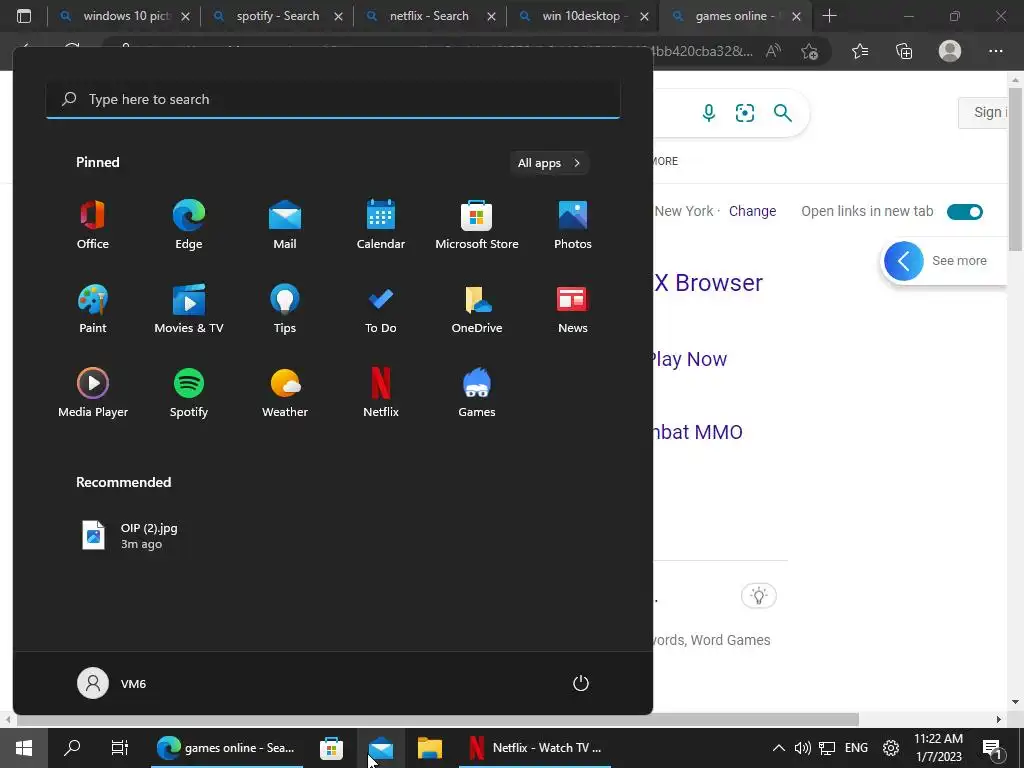Open Edge Settings and more menu
Viewport: 1024px width, 768px height.
tap(995, 51)
